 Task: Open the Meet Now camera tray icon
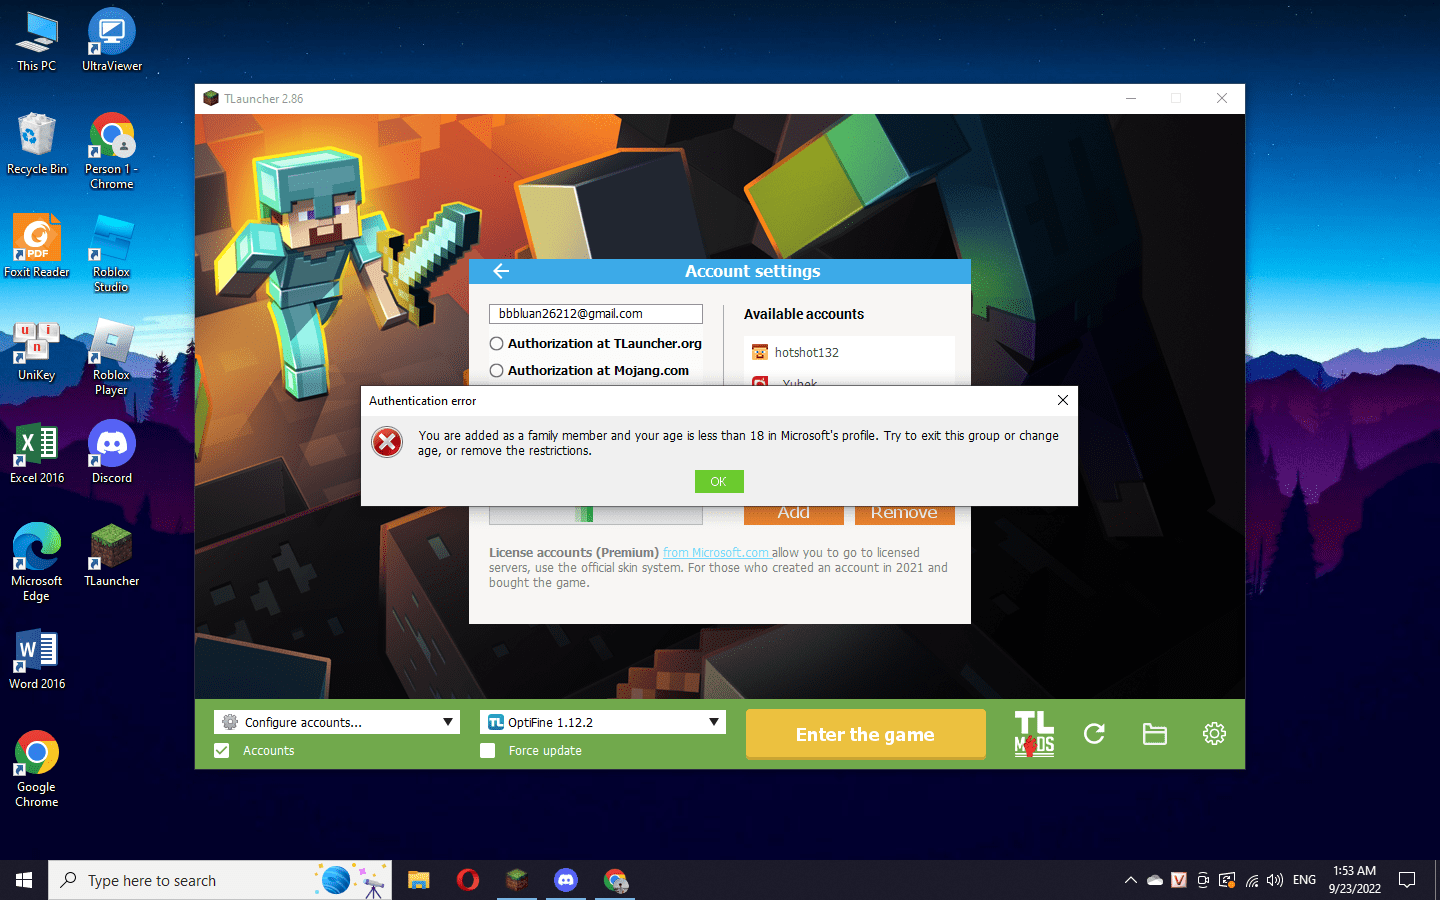pos(1203,880)
